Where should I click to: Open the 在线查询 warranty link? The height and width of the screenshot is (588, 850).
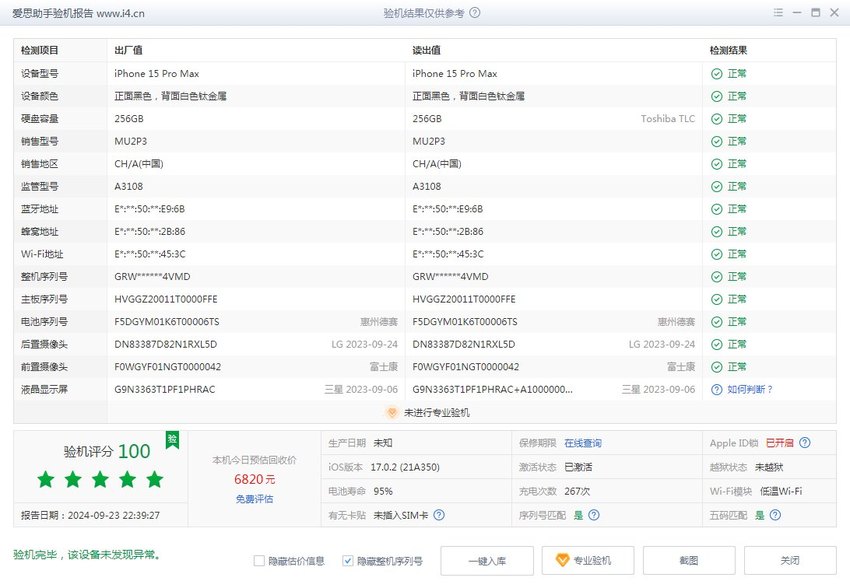pos(583,443)
